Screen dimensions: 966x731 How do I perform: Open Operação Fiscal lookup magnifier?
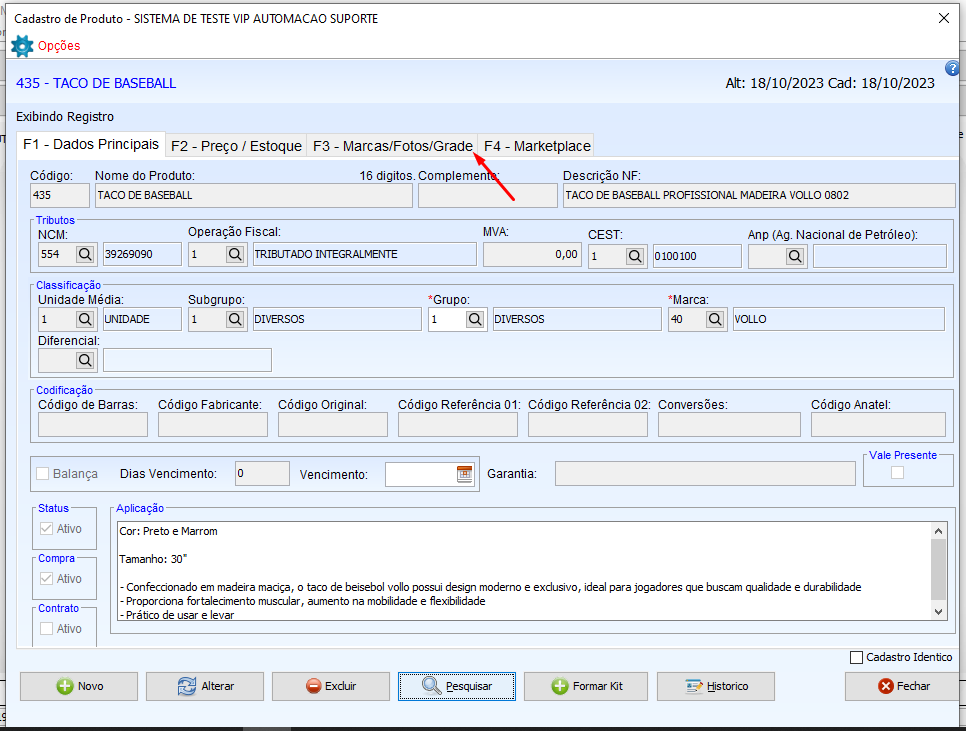(235, 254)
